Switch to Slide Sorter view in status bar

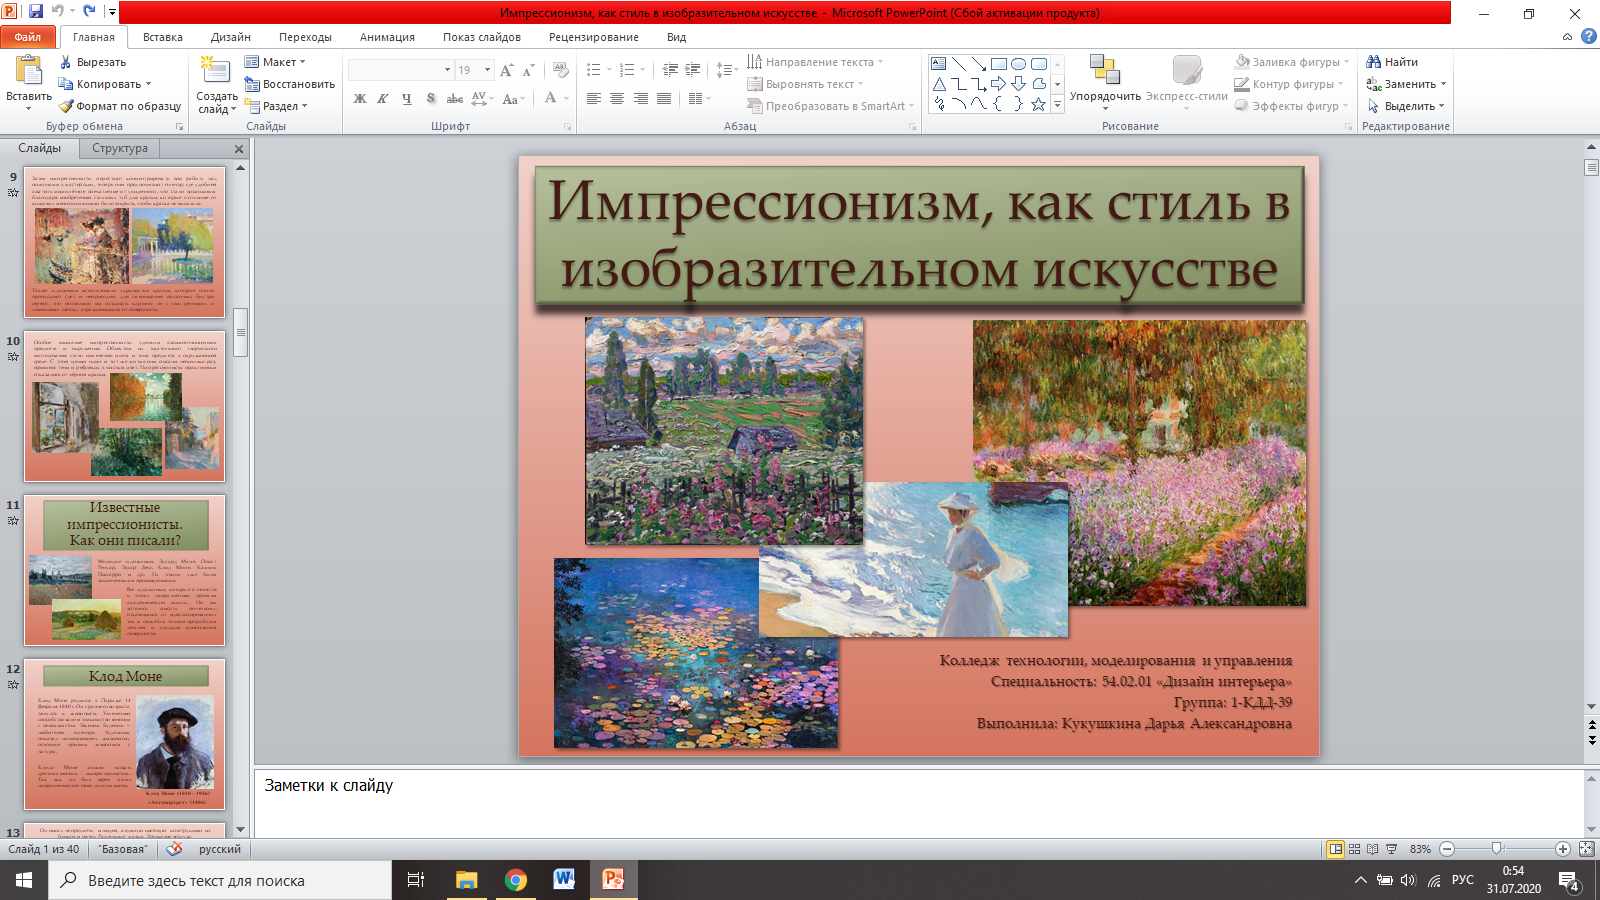click(x=1354, y=849)
